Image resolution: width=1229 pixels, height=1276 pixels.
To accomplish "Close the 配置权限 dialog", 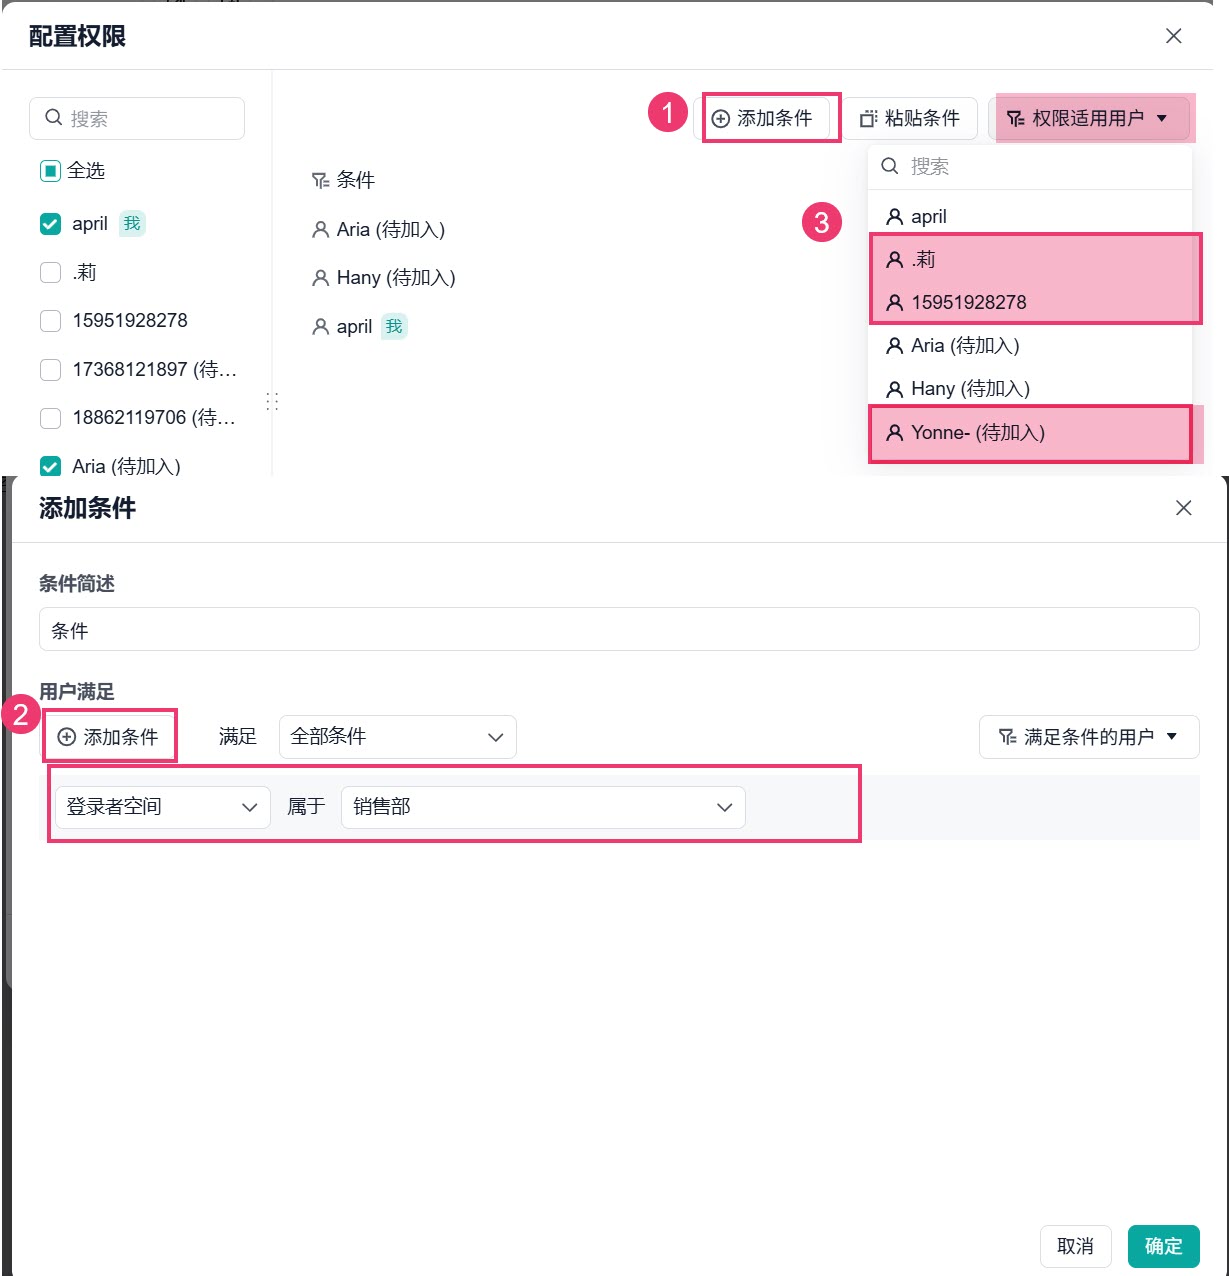I will pos(1174,36).
